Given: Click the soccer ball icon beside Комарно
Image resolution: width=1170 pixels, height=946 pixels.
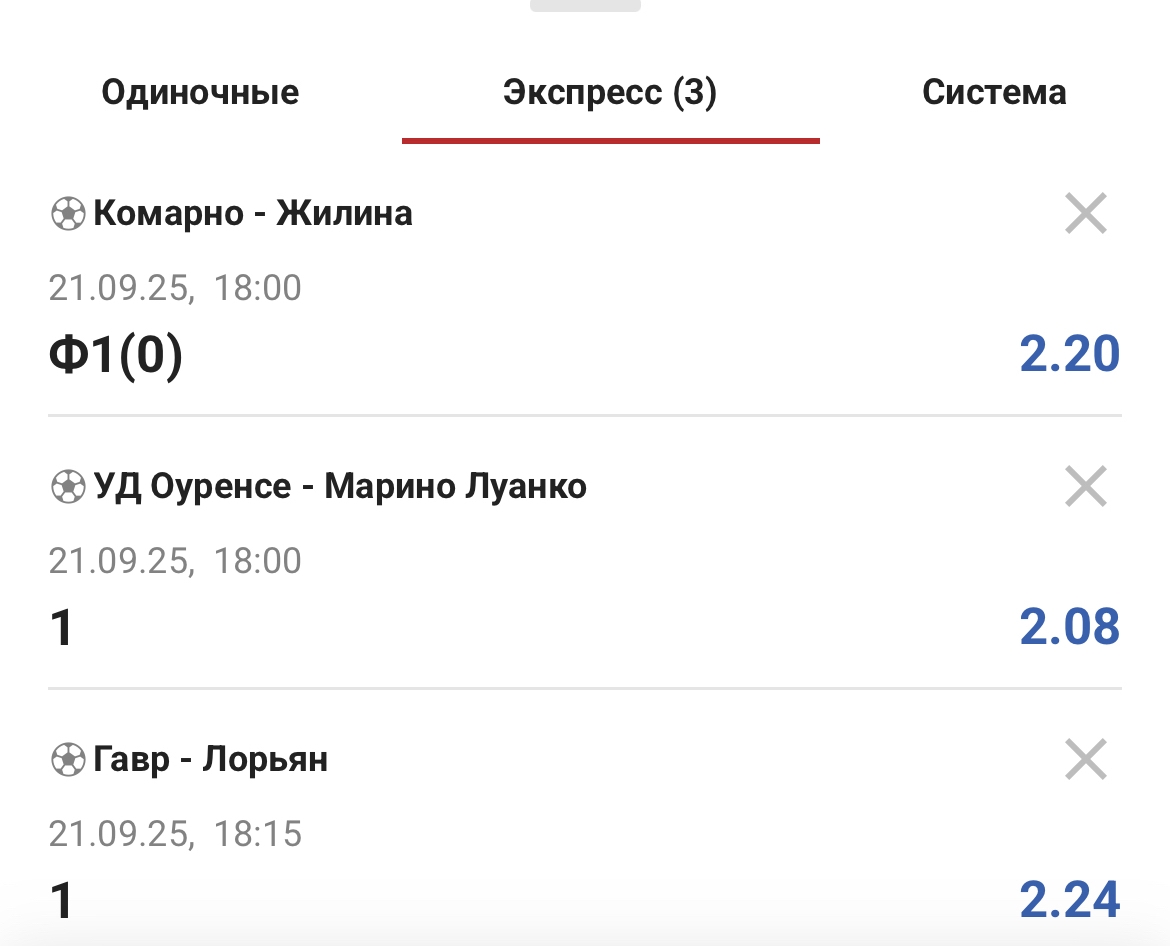Looking at the screenshot, I should [68, 214].
